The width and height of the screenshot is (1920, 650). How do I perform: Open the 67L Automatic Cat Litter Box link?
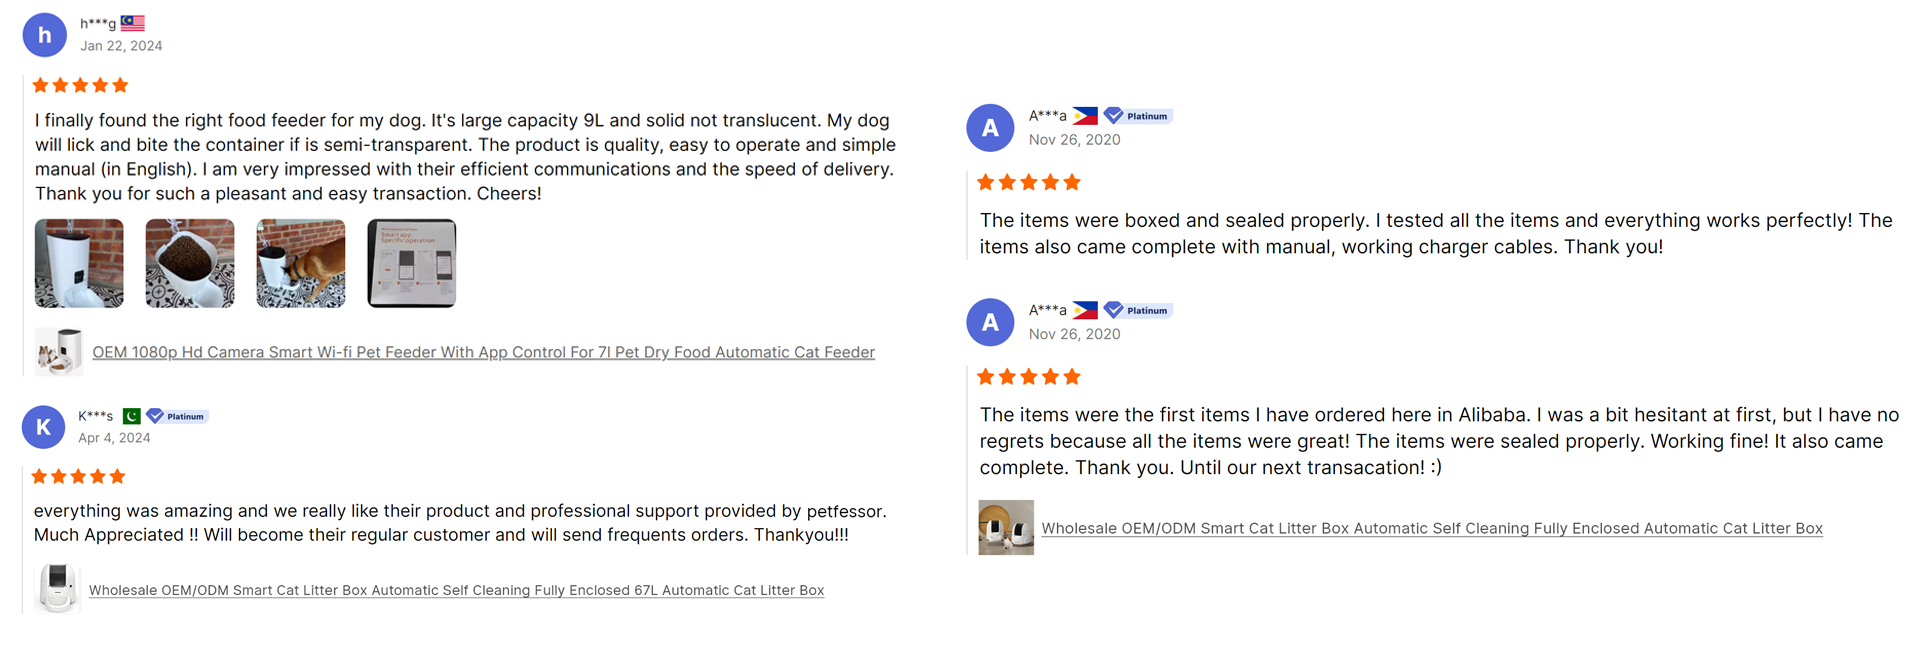click(x=456, y=590)
